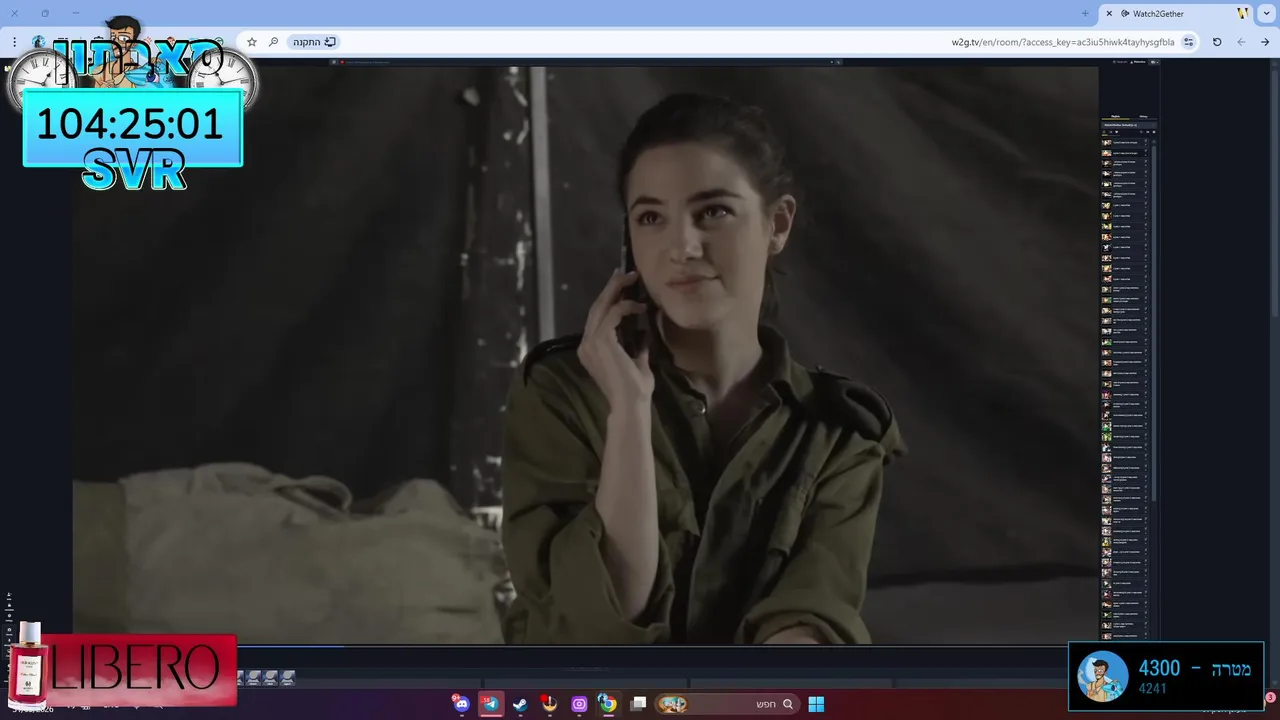Switch to Chrome in the taskbar

point(608,704)
